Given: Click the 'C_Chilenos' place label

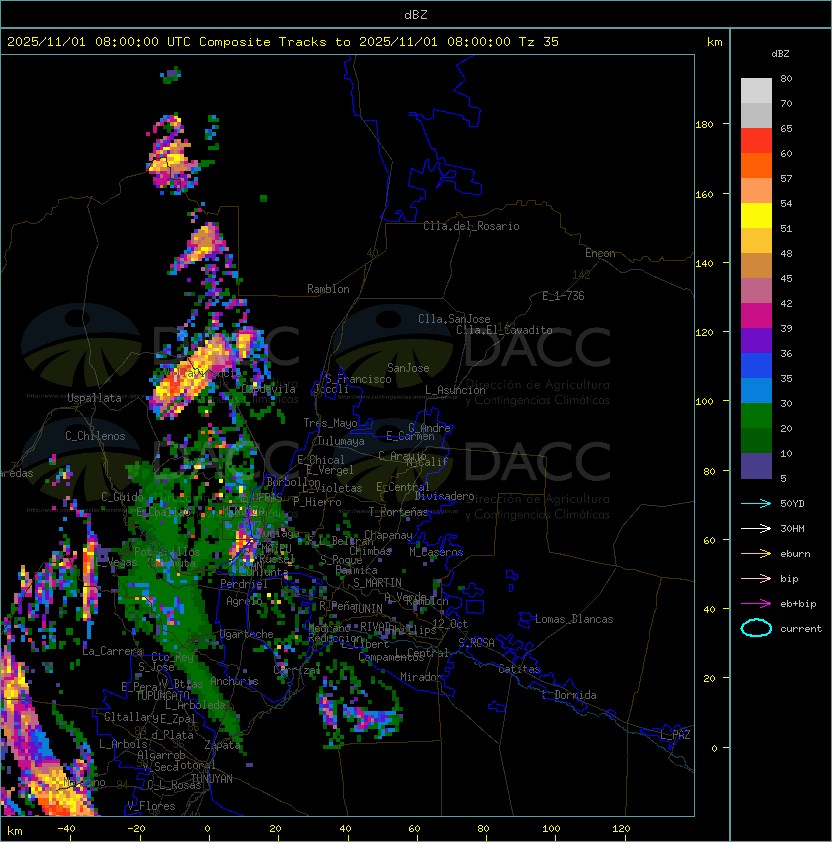Looking at the screenshot, I should [95, 436].
